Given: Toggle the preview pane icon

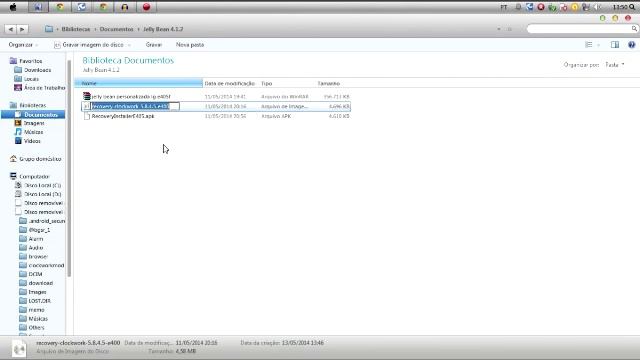Looking at the screenshot, I should (x=615, y=45).
